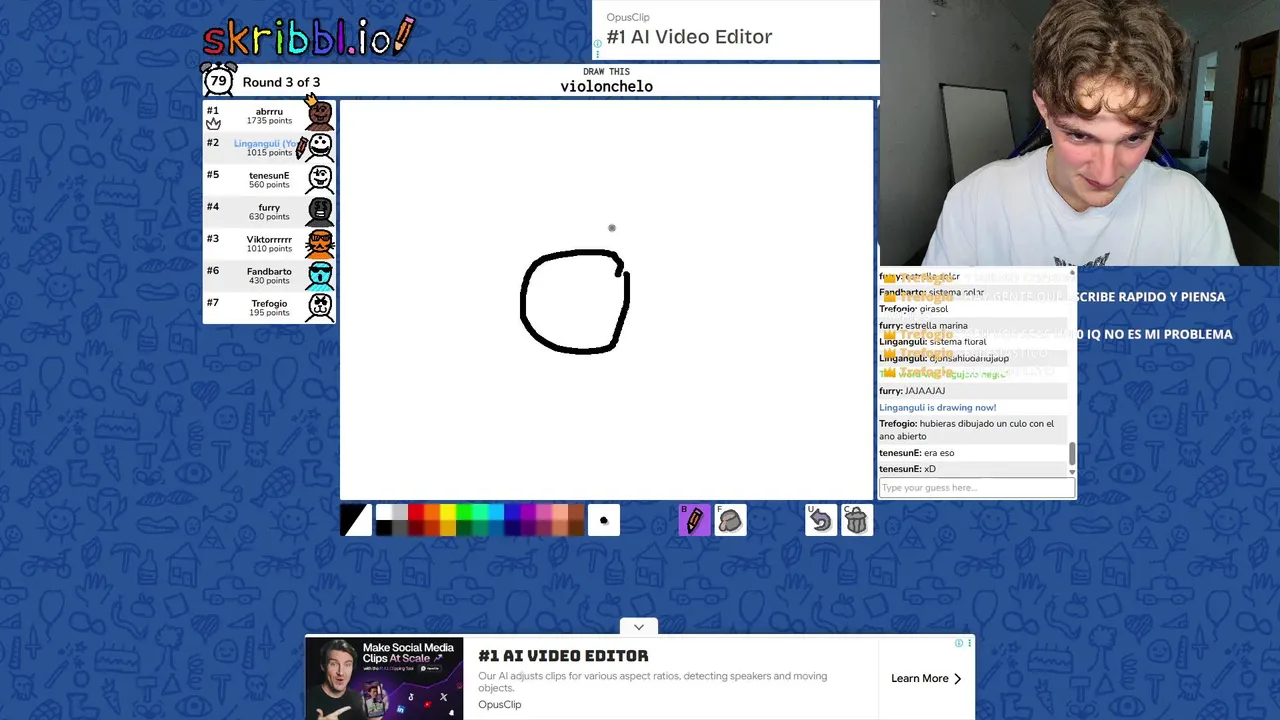
Task: Pick the yellow color swatch
Action: (x=448, y=512)
